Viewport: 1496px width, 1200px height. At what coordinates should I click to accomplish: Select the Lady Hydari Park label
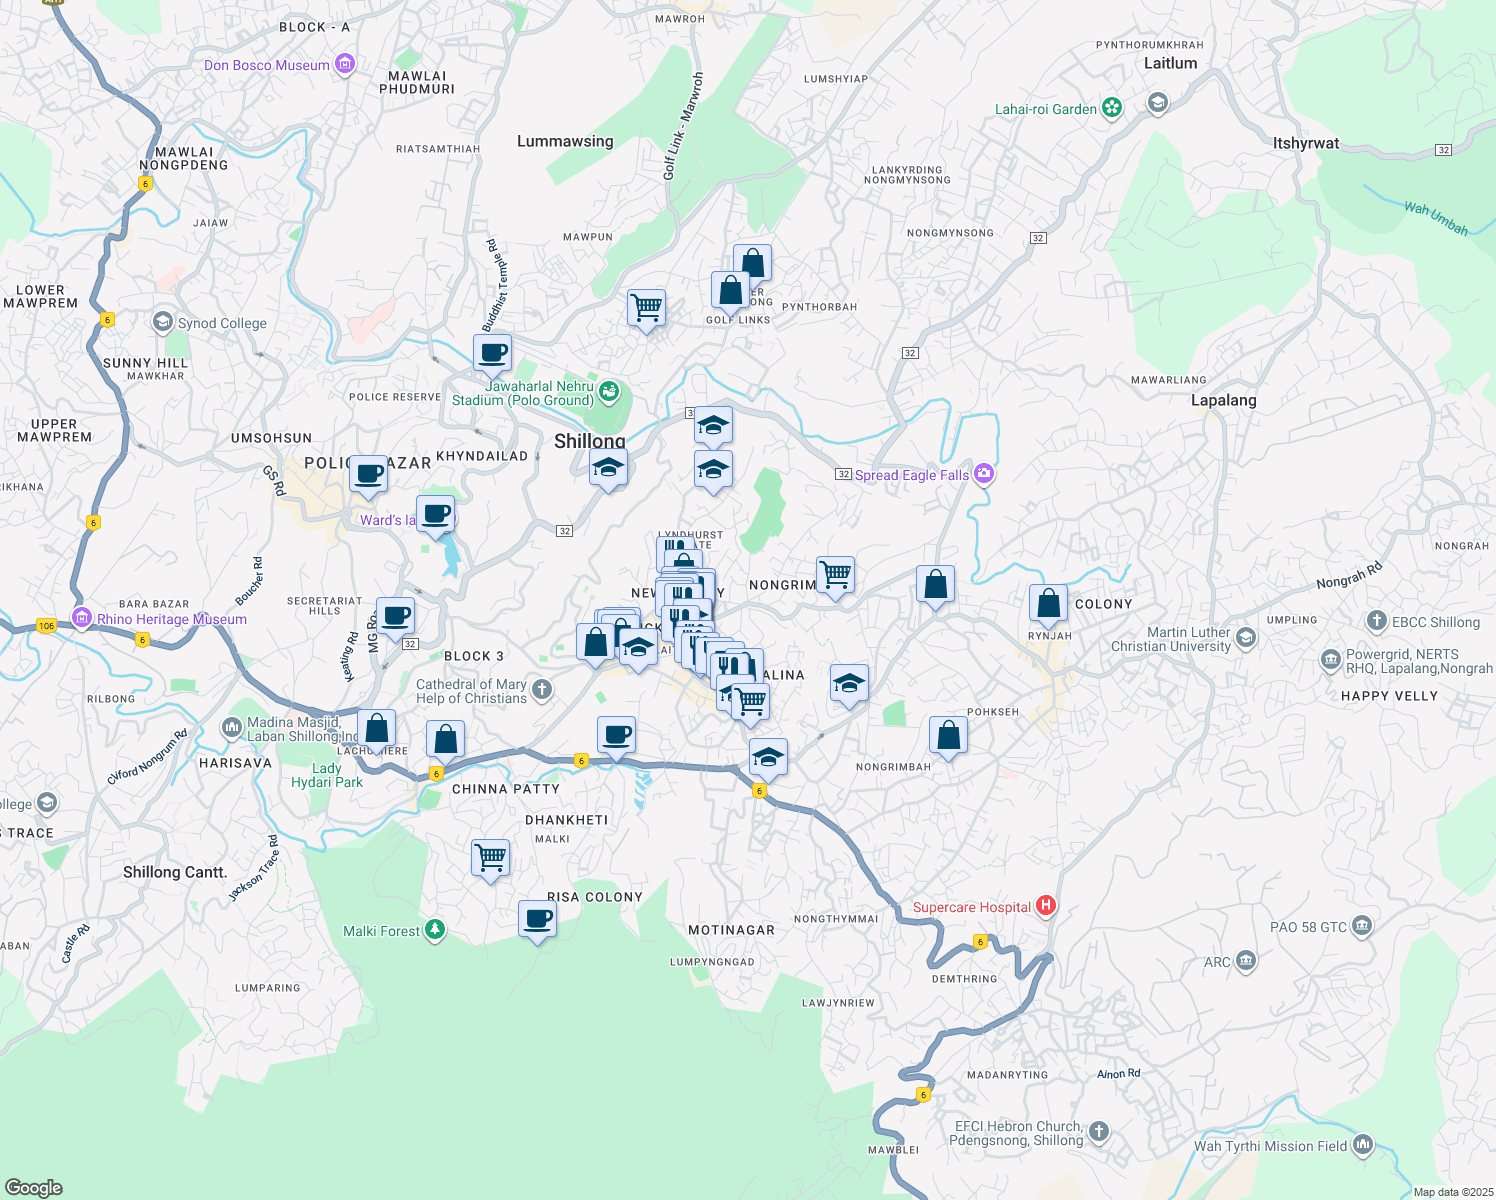click(x=327, y=775)
